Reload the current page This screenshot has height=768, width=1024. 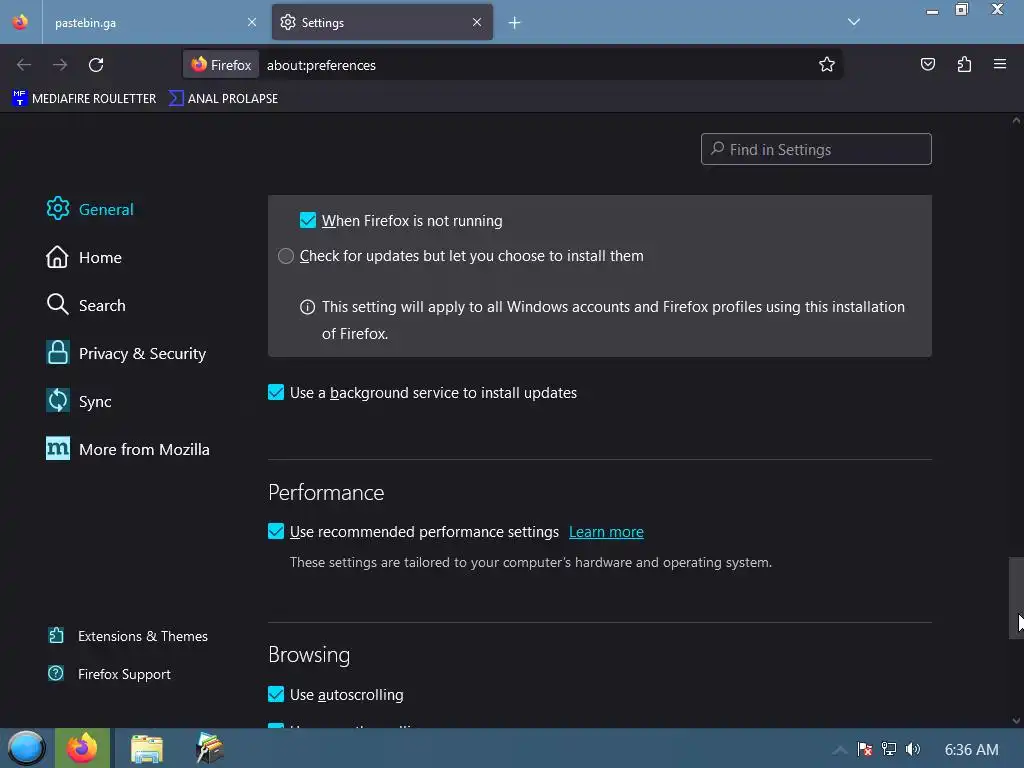click(96, 65)
